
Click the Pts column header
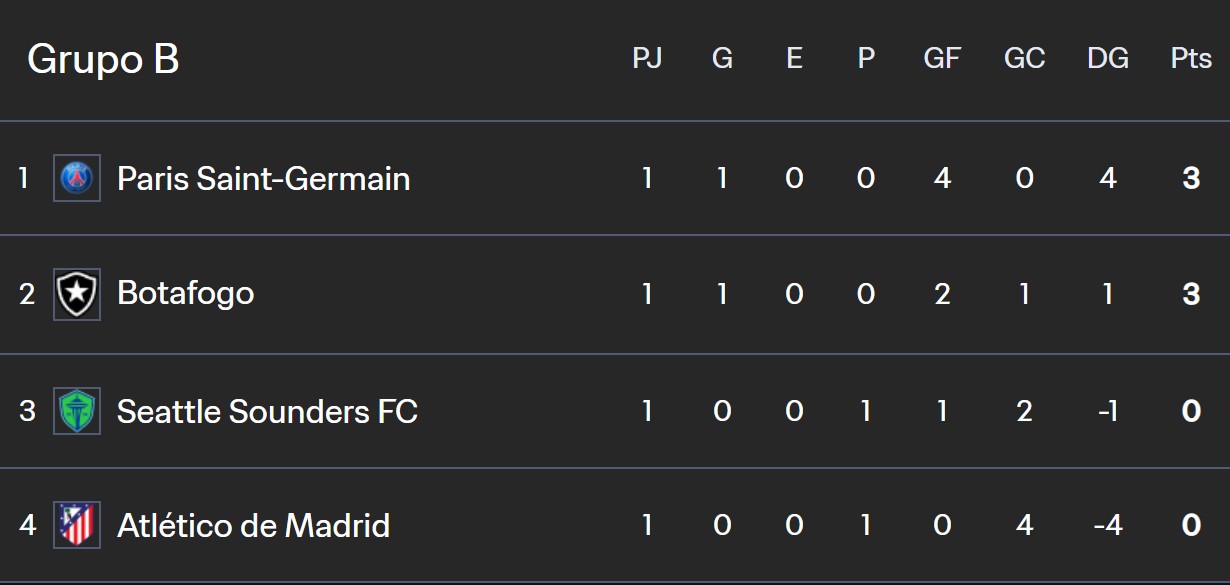tap(1191, 59)
